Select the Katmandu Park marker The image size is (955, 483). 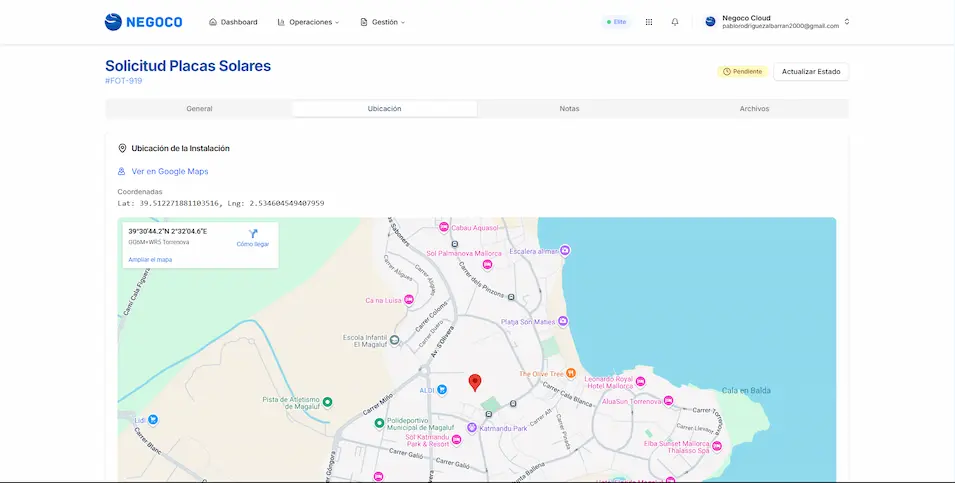tap(471, 428)
